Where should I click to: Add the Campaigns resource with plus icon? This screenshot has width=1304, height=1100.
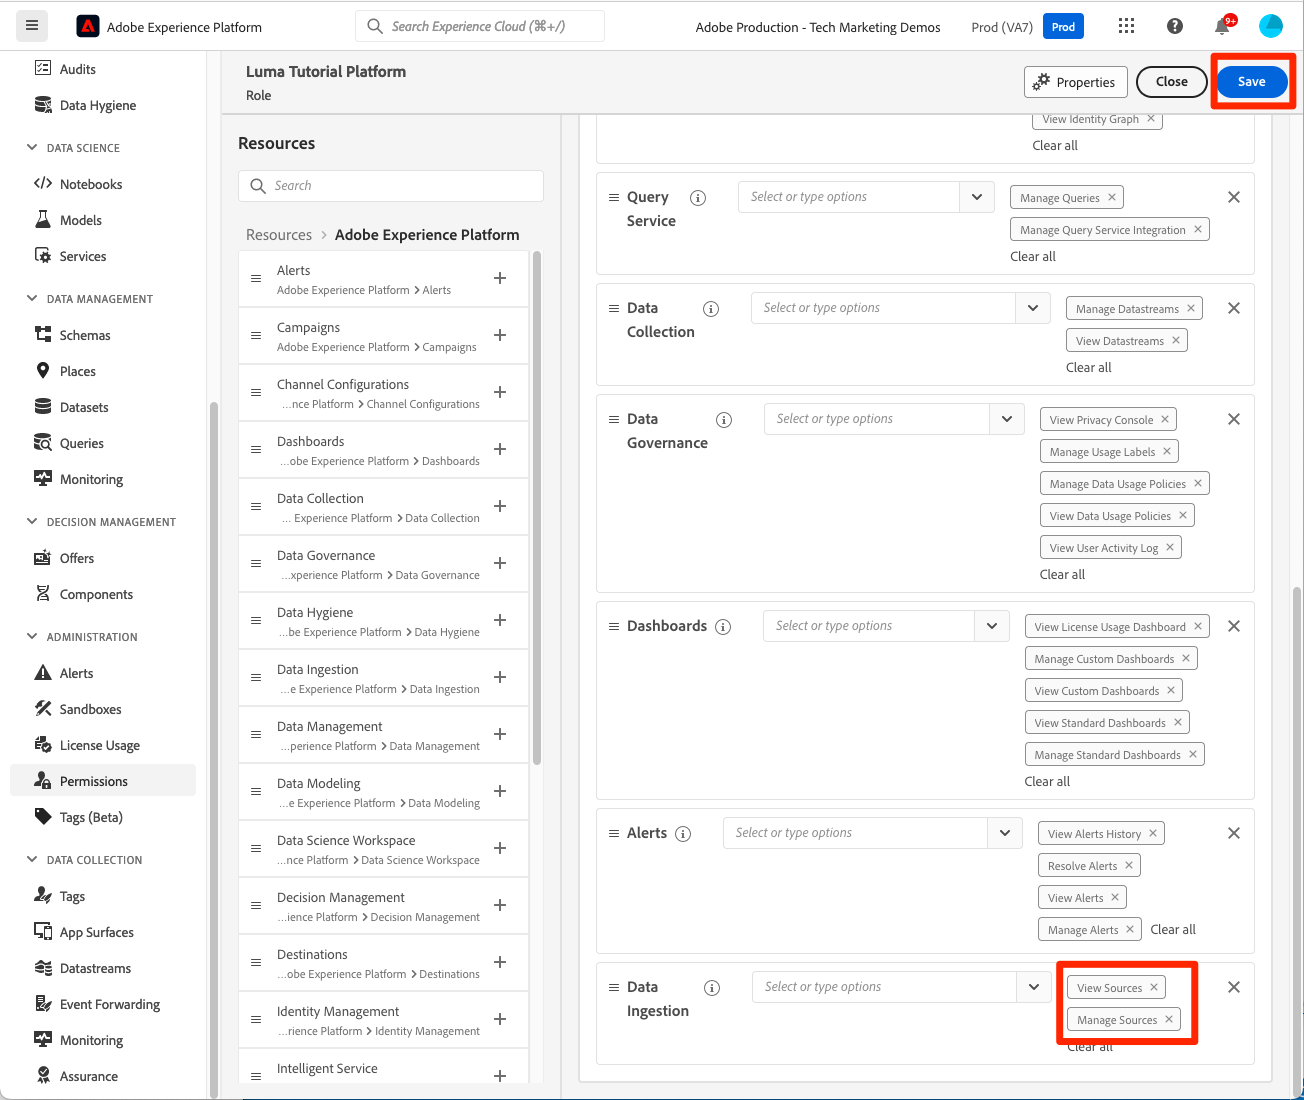(x=500, y=335)
